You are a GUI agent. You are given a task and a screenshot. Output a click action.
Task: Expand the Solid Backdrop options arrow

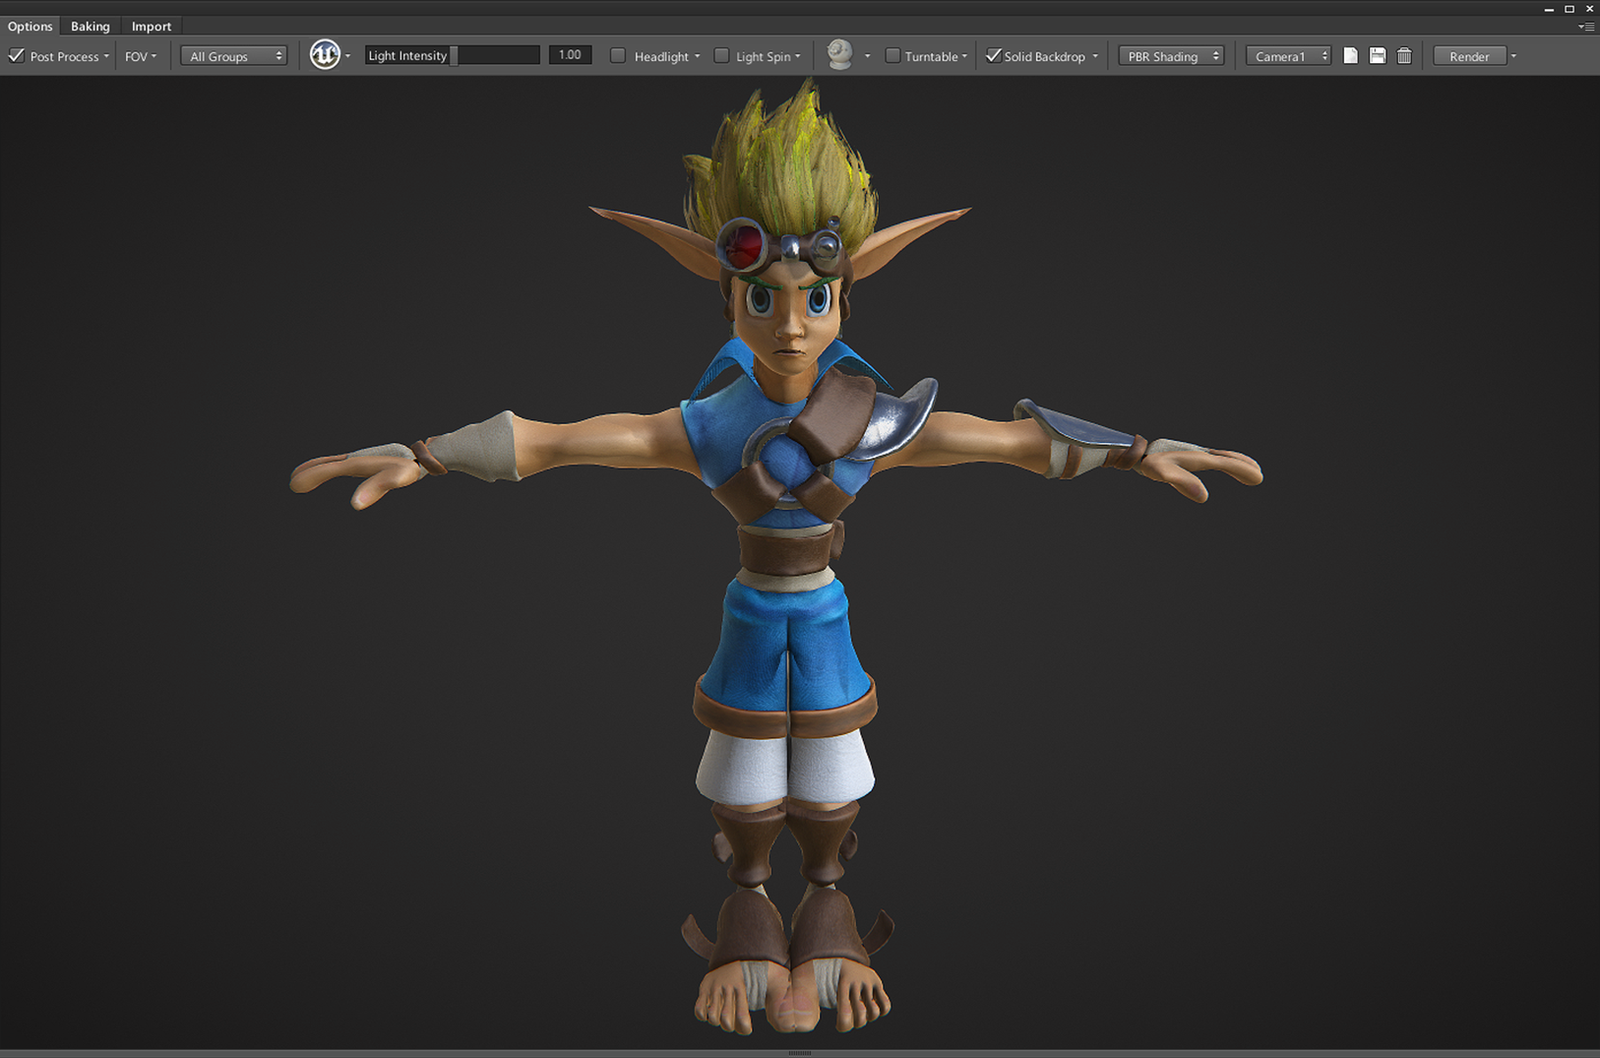(x=1095, y=56)
